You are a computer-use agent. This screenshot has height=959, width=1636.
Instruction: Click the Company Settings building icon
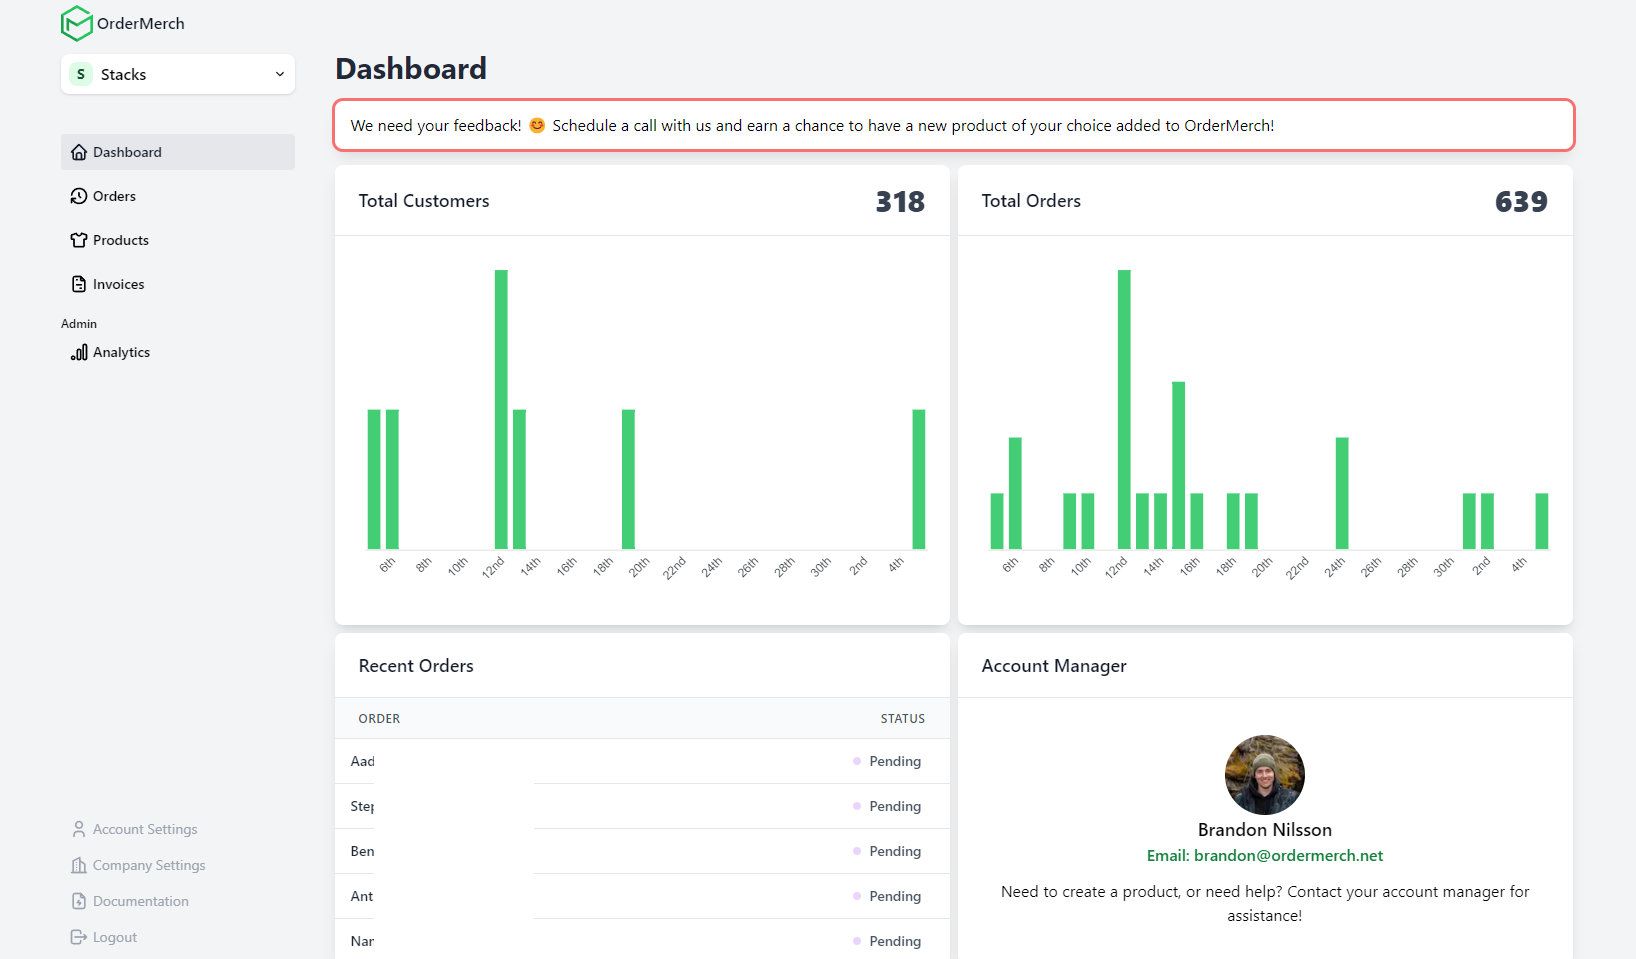click(79, 865)
